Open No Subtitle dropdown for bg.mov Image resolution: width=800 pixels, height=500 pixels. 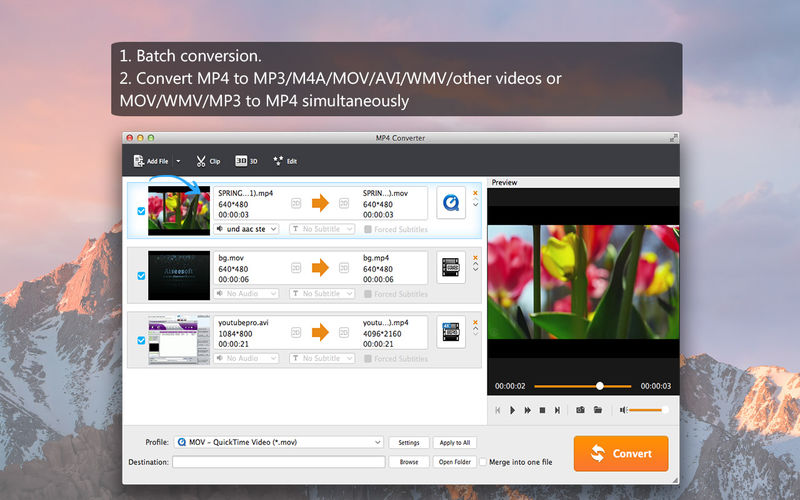[x=322, y=294]
